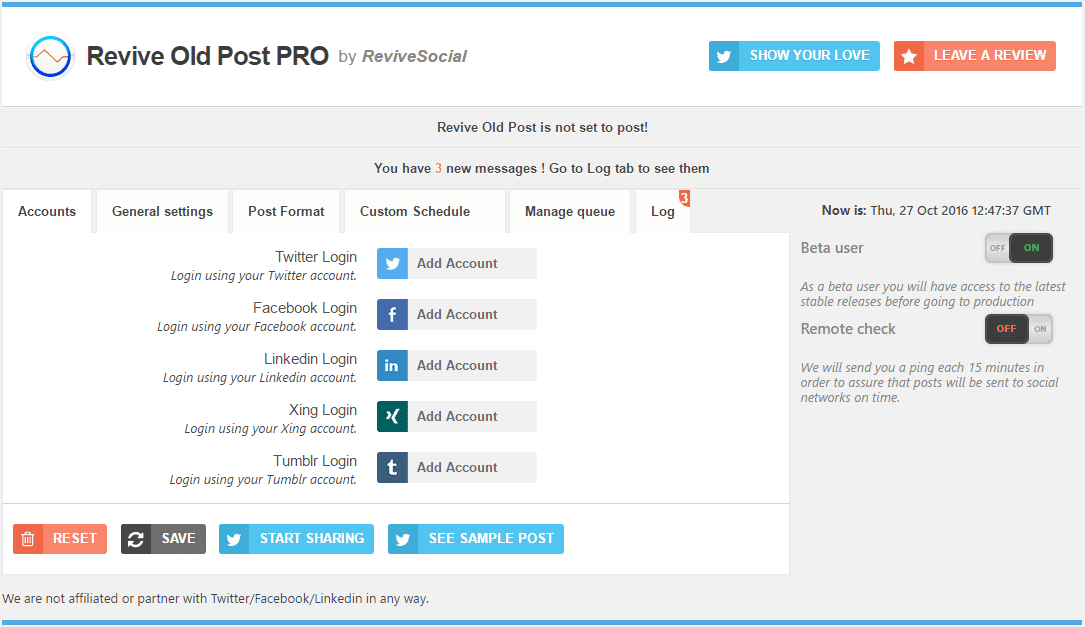Click the Leave a Review button
1085x627 pixels.
click(975, 56)
